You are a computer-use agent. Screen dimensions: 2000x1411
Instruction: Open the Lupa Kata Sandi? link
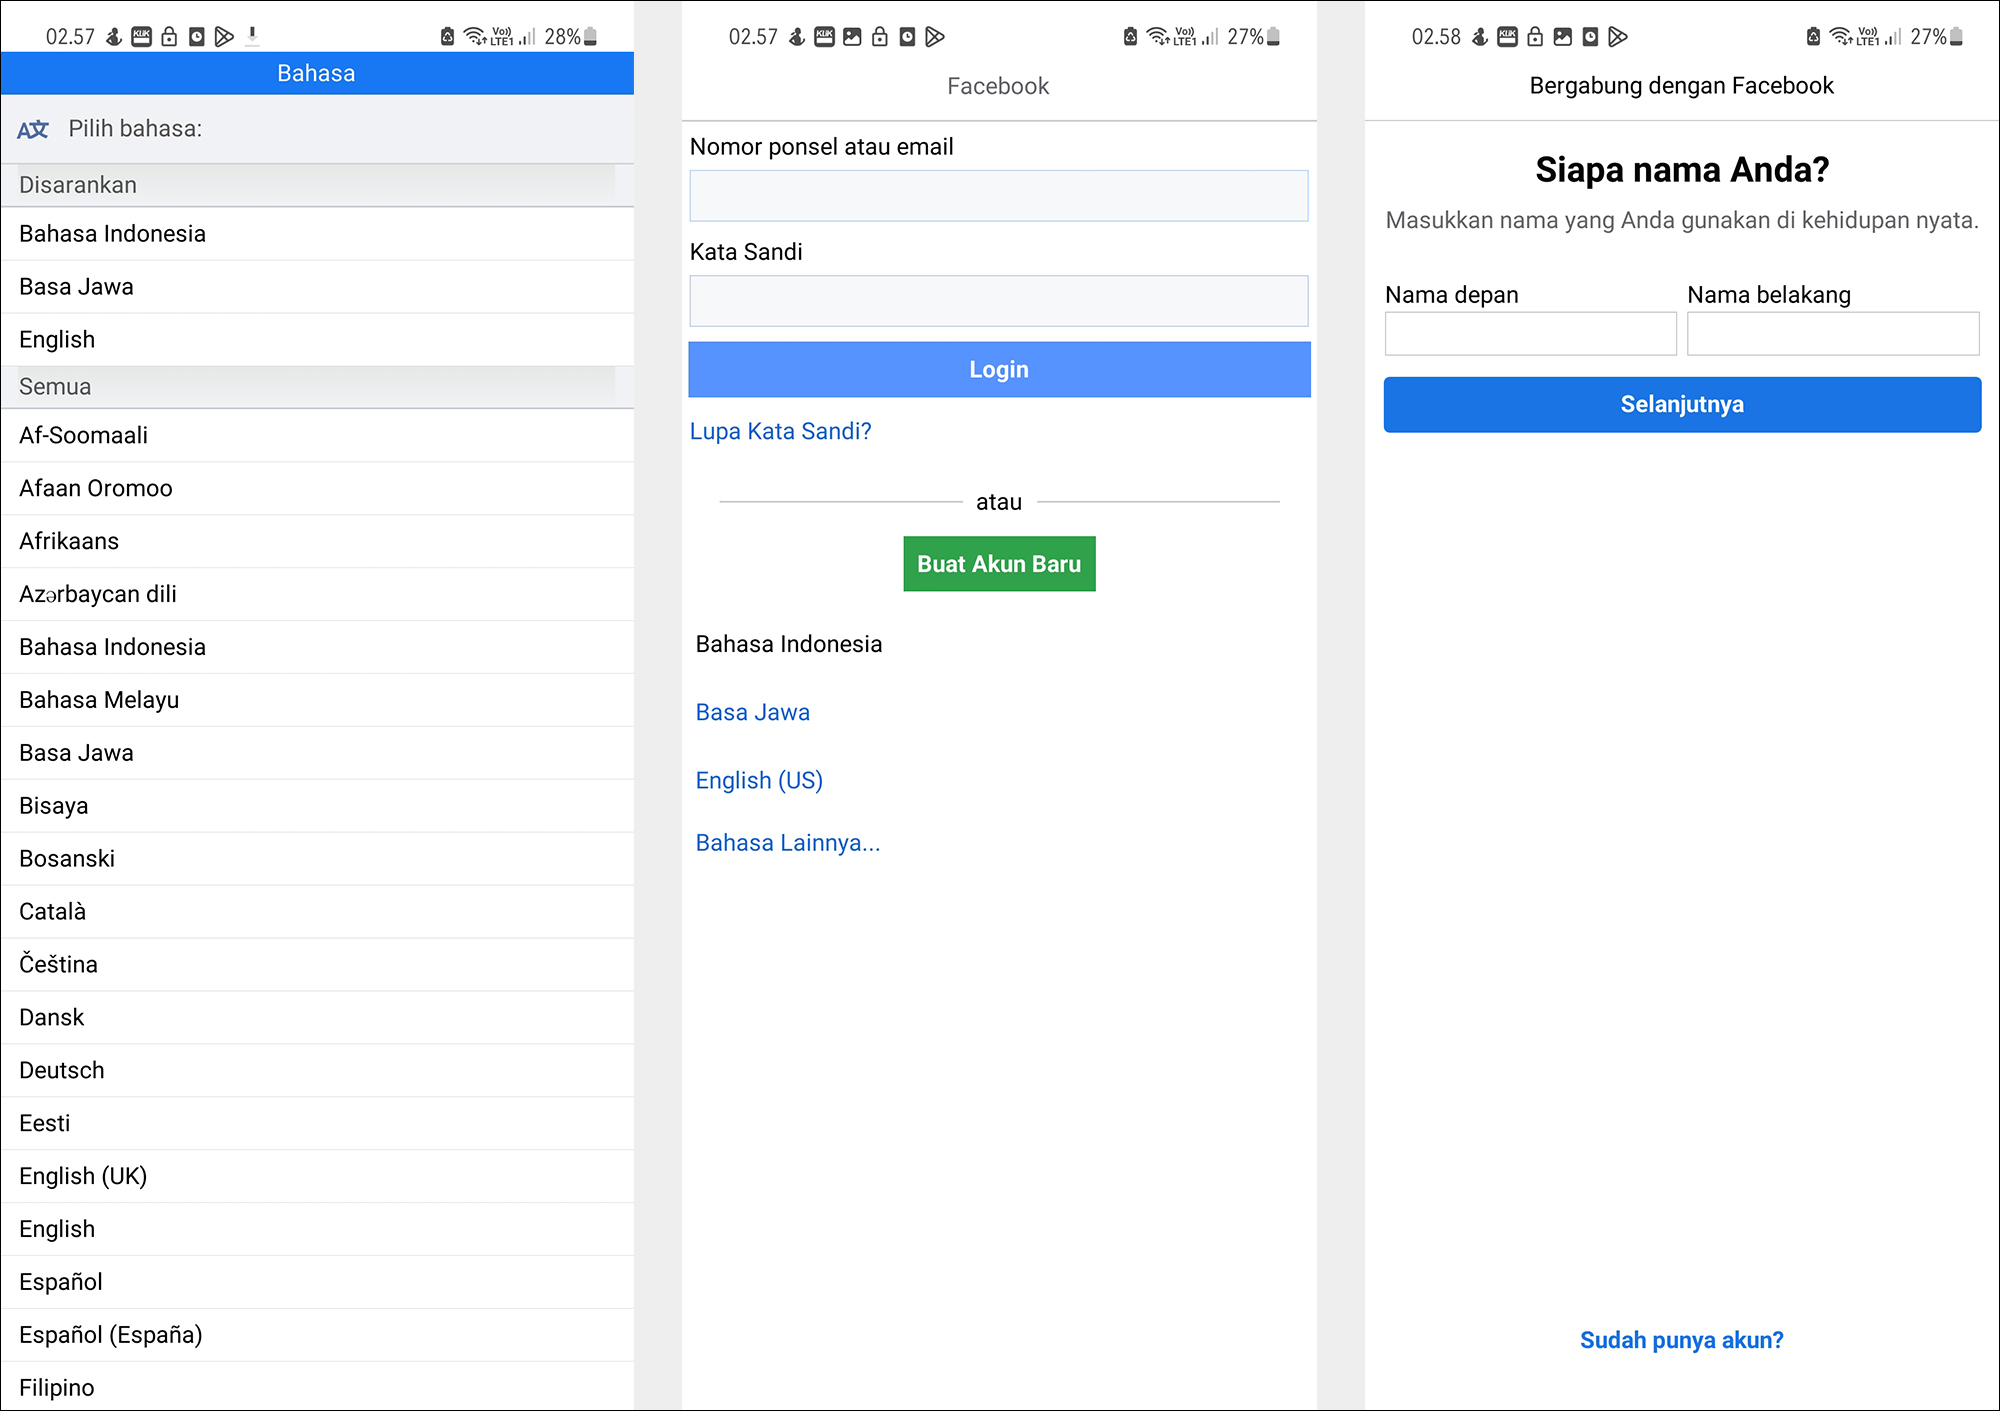780,431
